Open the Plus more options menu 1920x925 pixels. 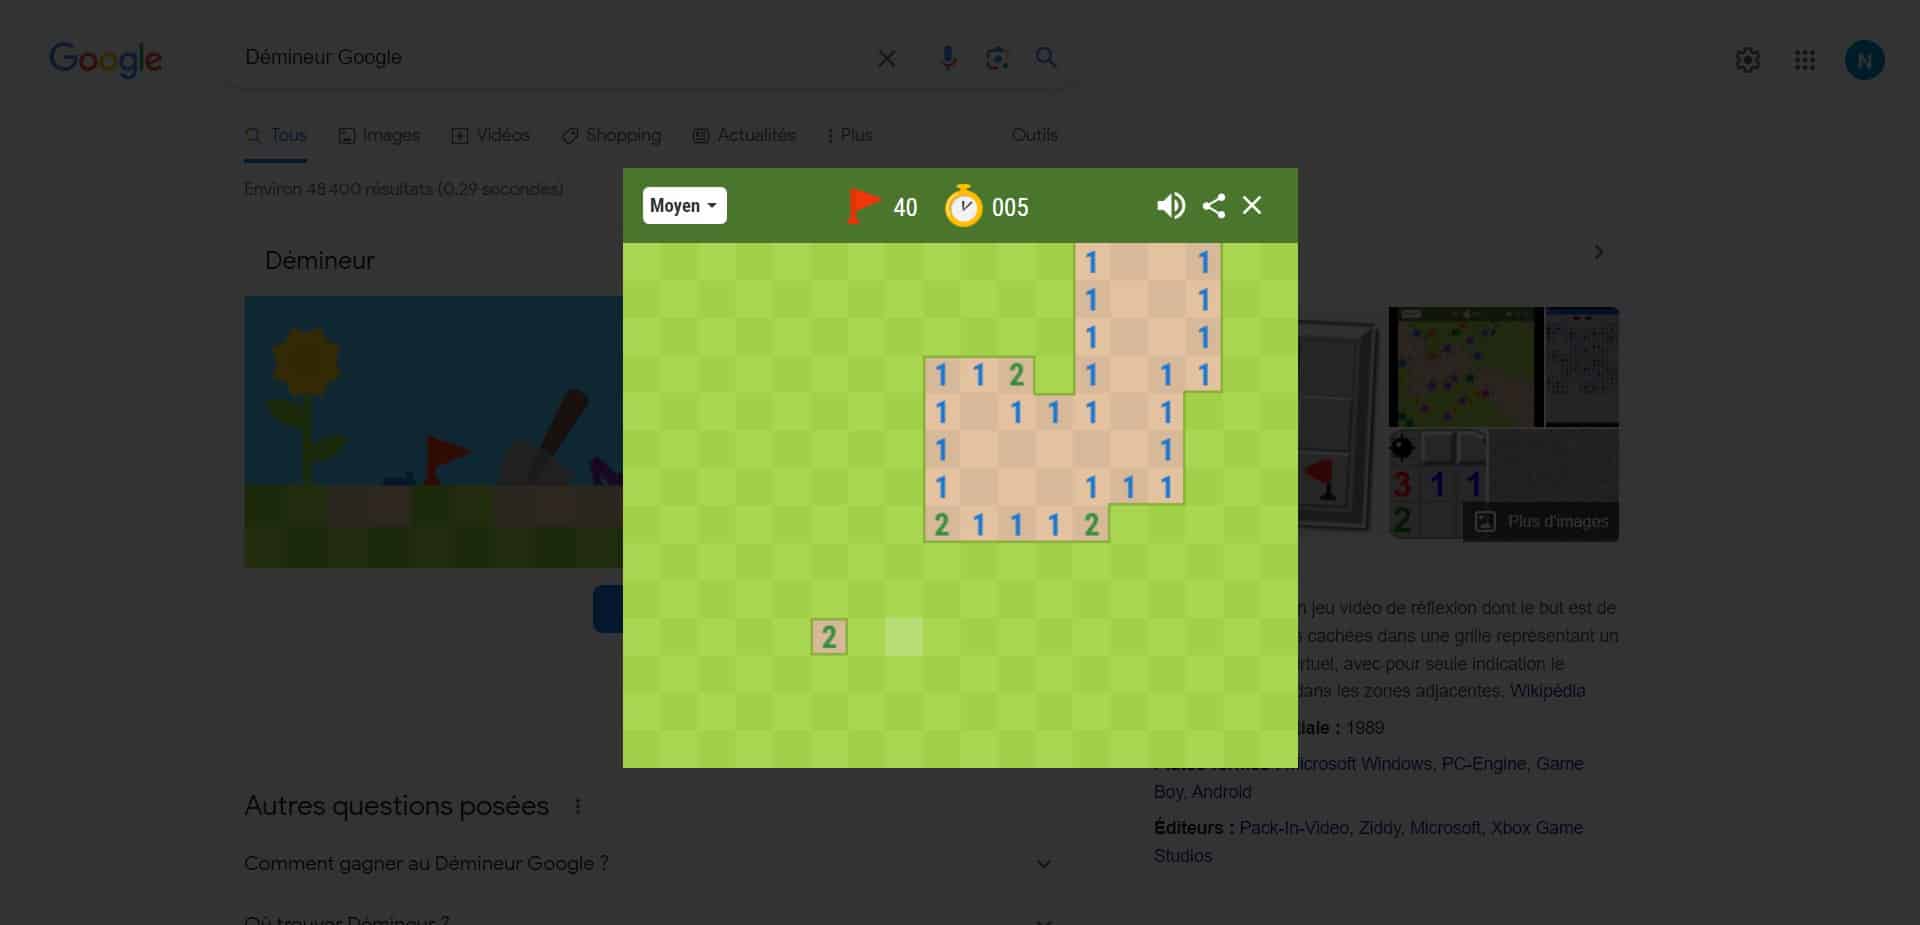tap(850, 135)
